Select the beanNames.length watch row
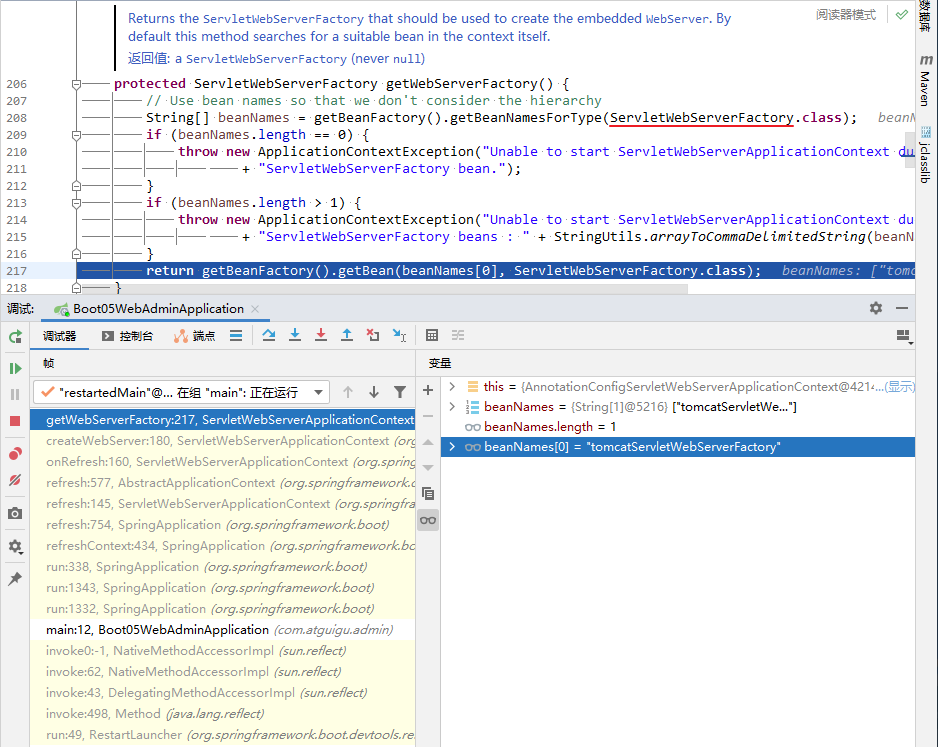 (678, 426)
